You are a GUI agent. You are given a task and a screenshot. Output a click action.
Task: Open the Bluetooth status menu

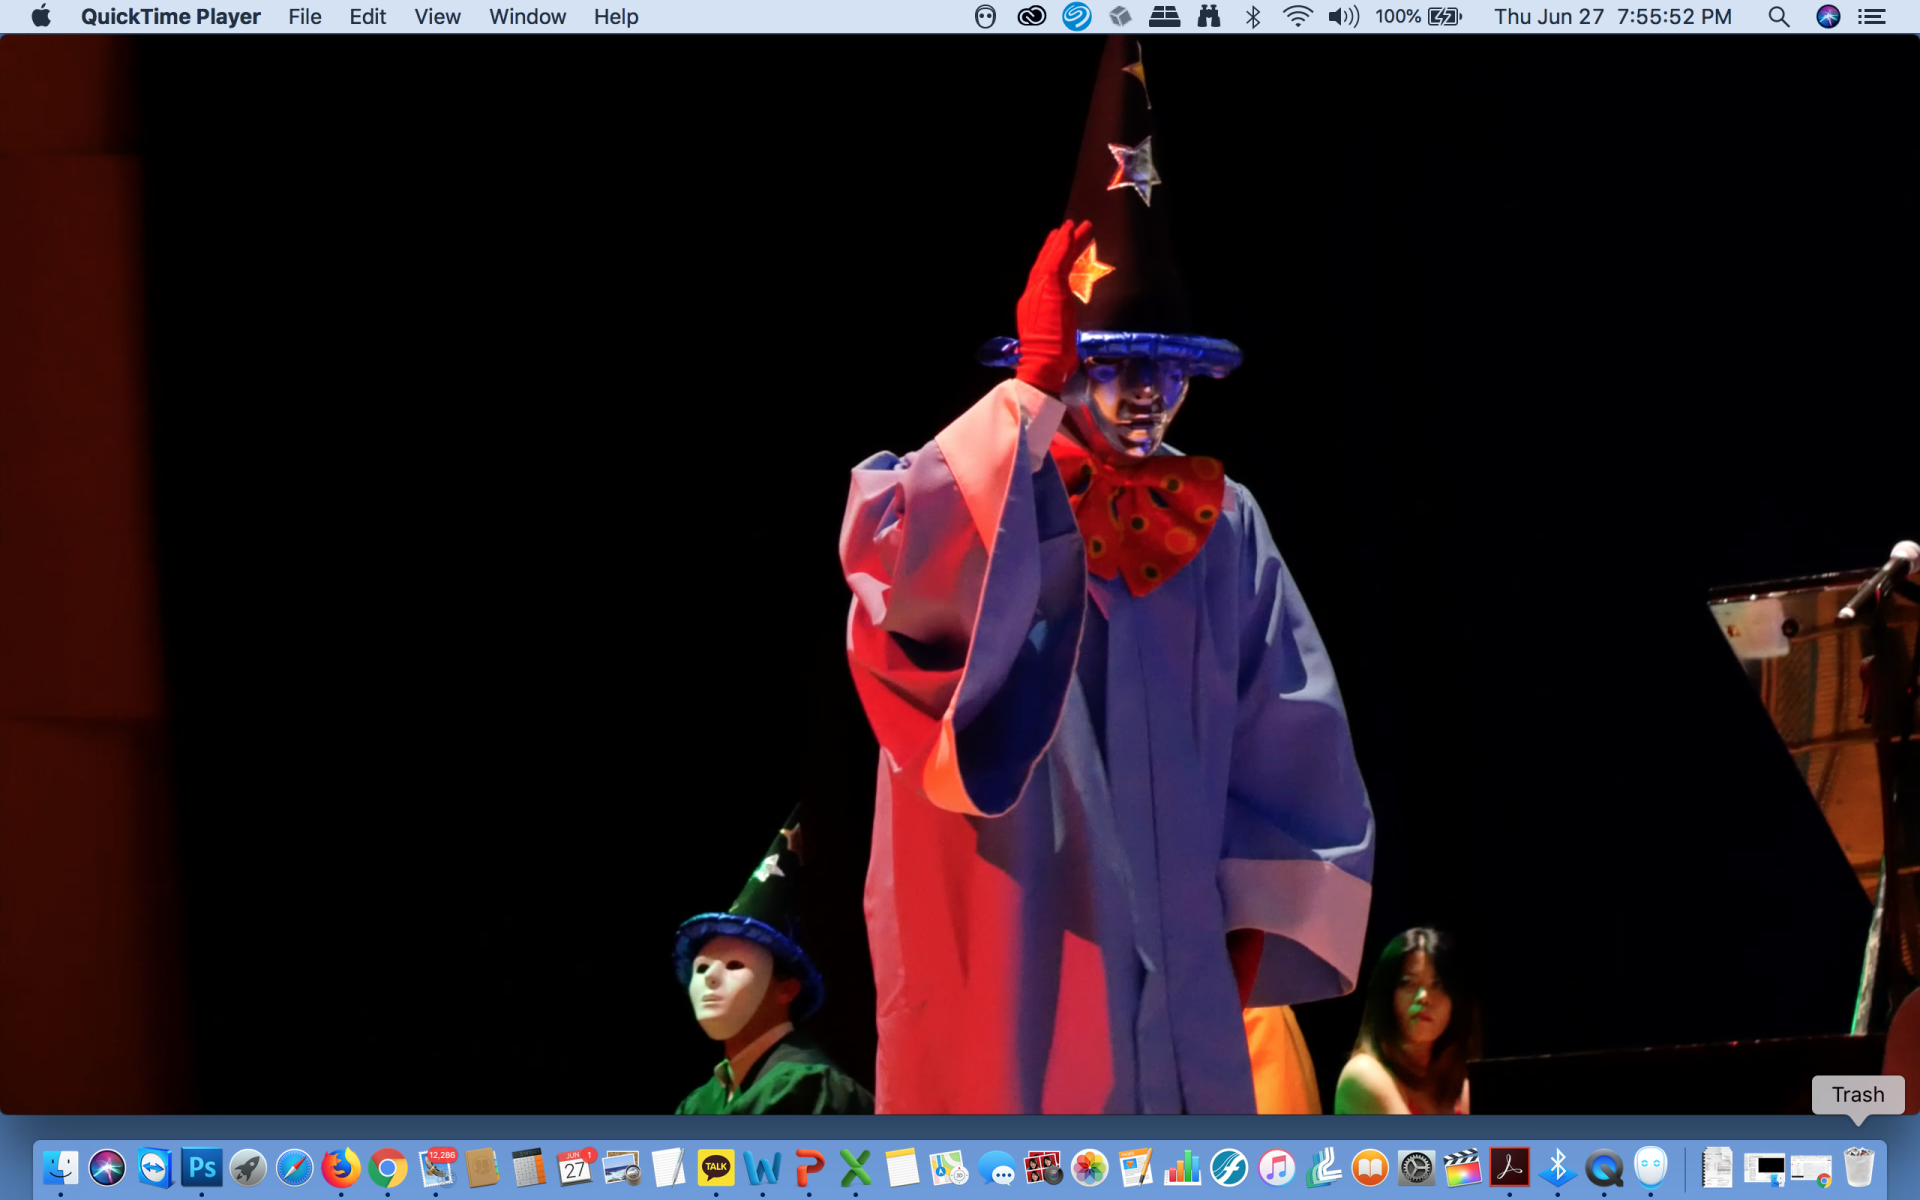pos(1253,17)
